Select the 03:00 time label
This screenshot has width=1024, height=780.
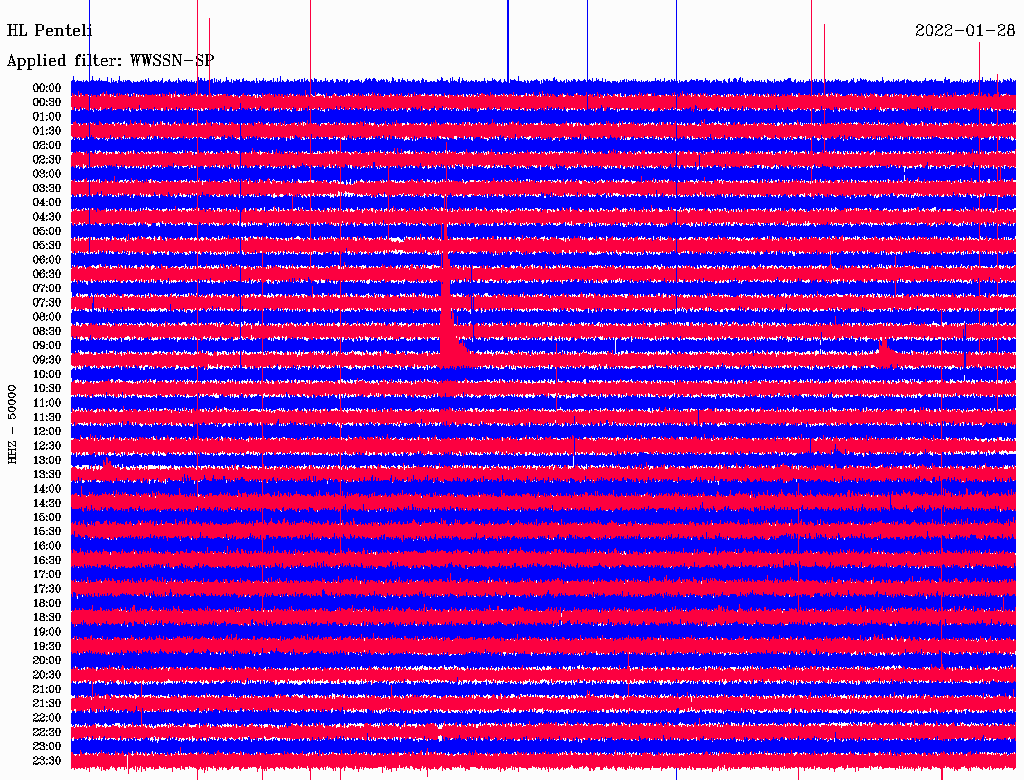47,174
